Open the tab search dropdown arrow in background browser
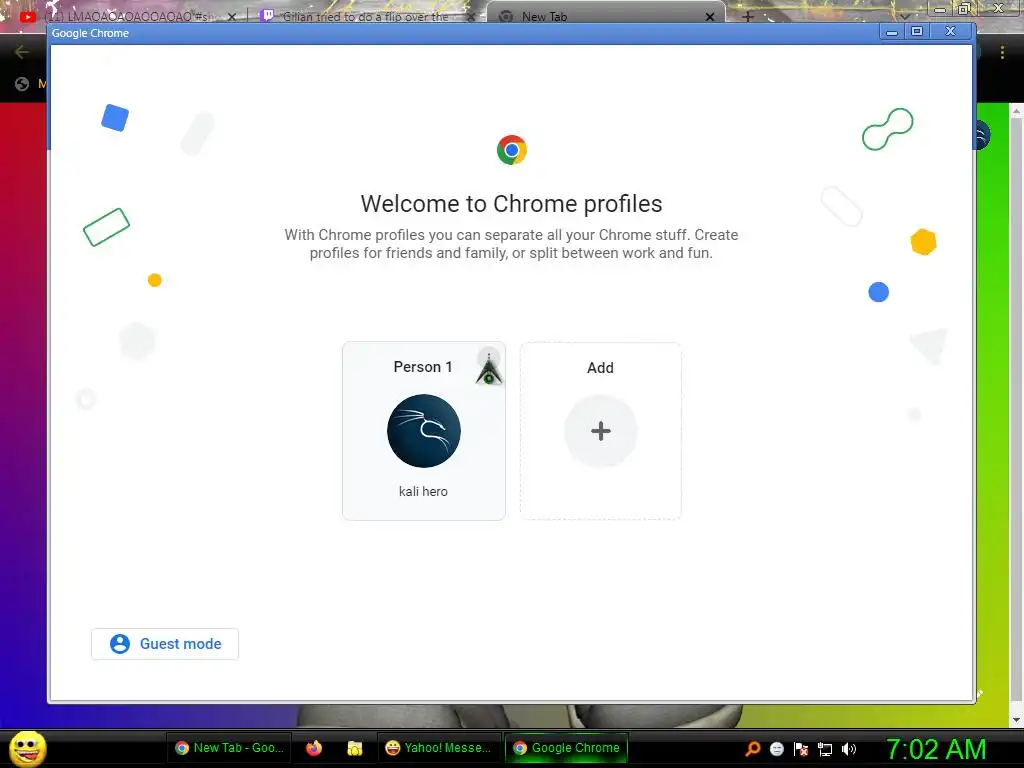The width and height of the screenshot is (1024, 768). point(904,16)
